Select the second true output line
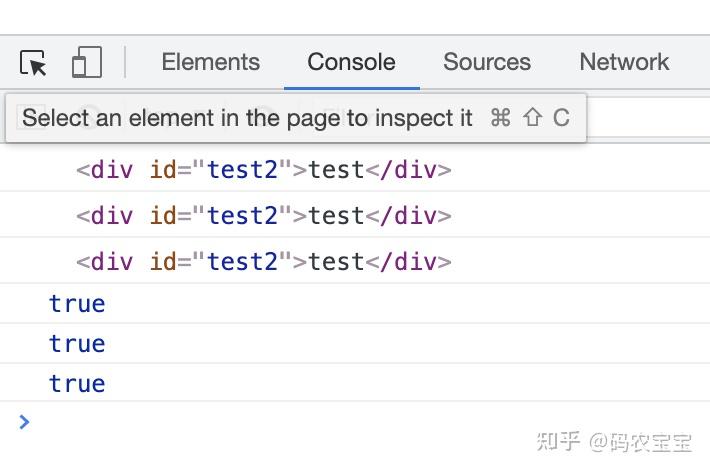This screenshot has width=710, height=472. 77,344
